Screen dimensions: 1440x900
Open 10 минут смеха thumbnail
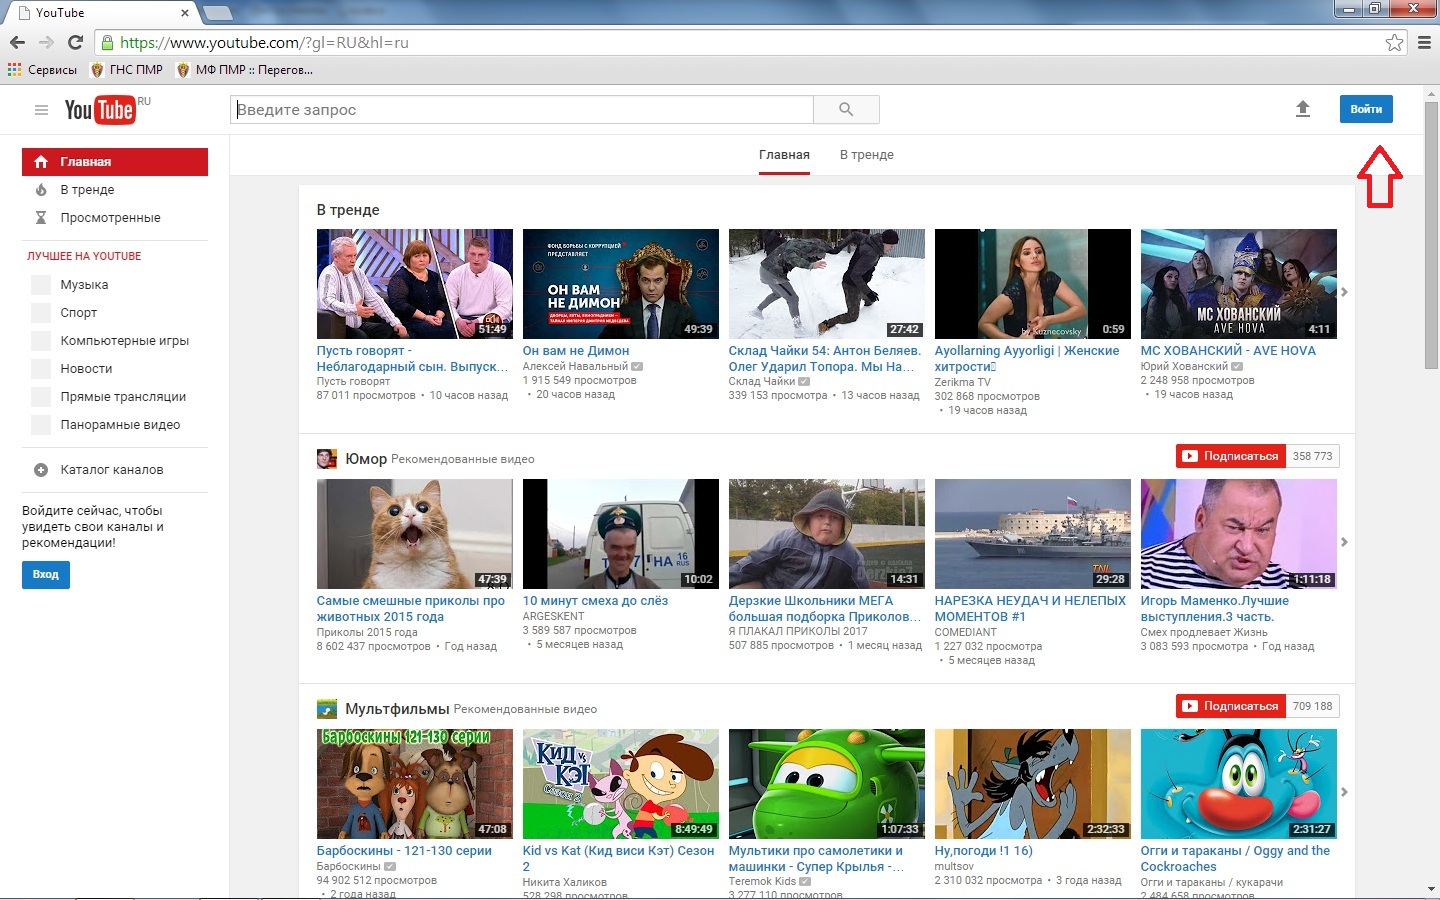[x=621, y=534]
